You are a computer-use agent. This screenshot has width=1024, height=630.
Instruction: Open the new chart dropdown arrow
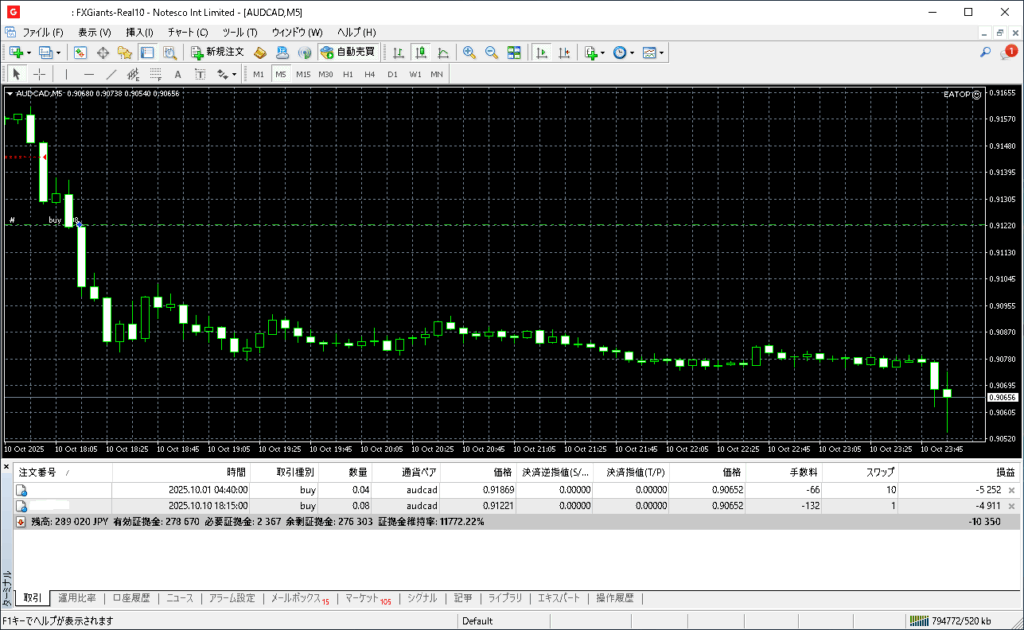point(29,52)
